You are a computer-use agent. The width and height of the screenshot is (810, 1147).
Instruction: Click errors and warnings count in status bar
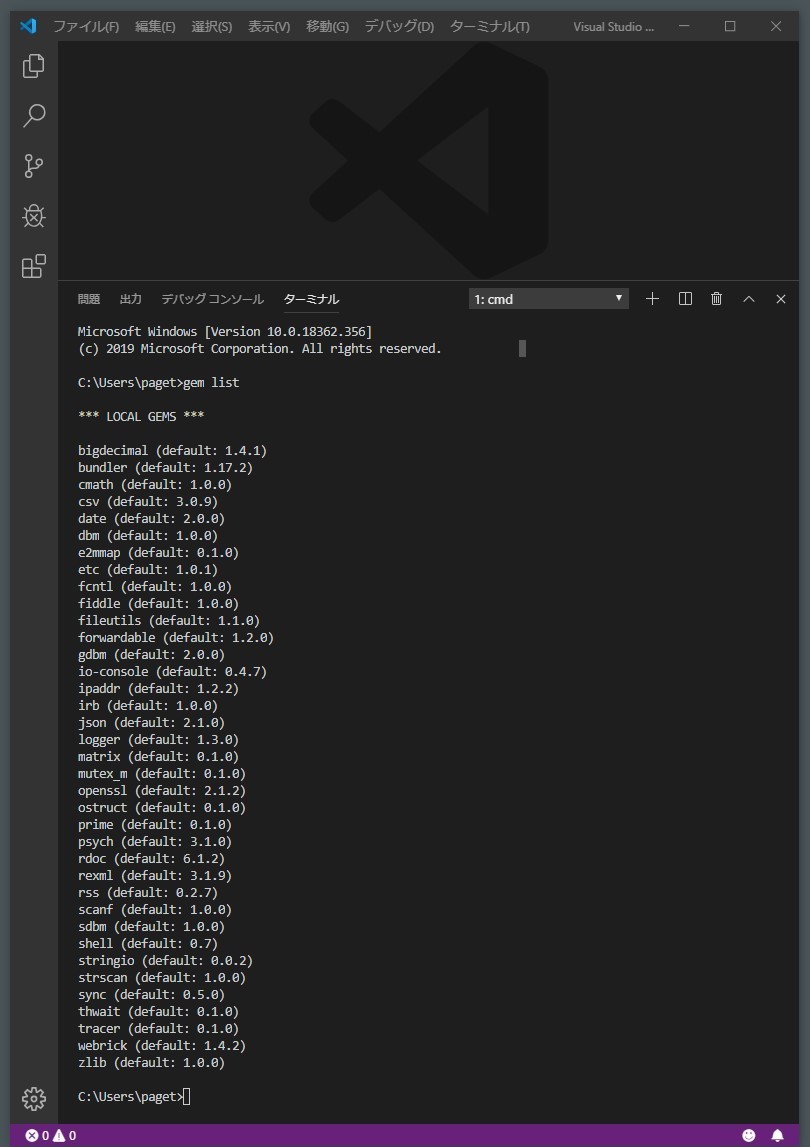[x=51, y=1135]
